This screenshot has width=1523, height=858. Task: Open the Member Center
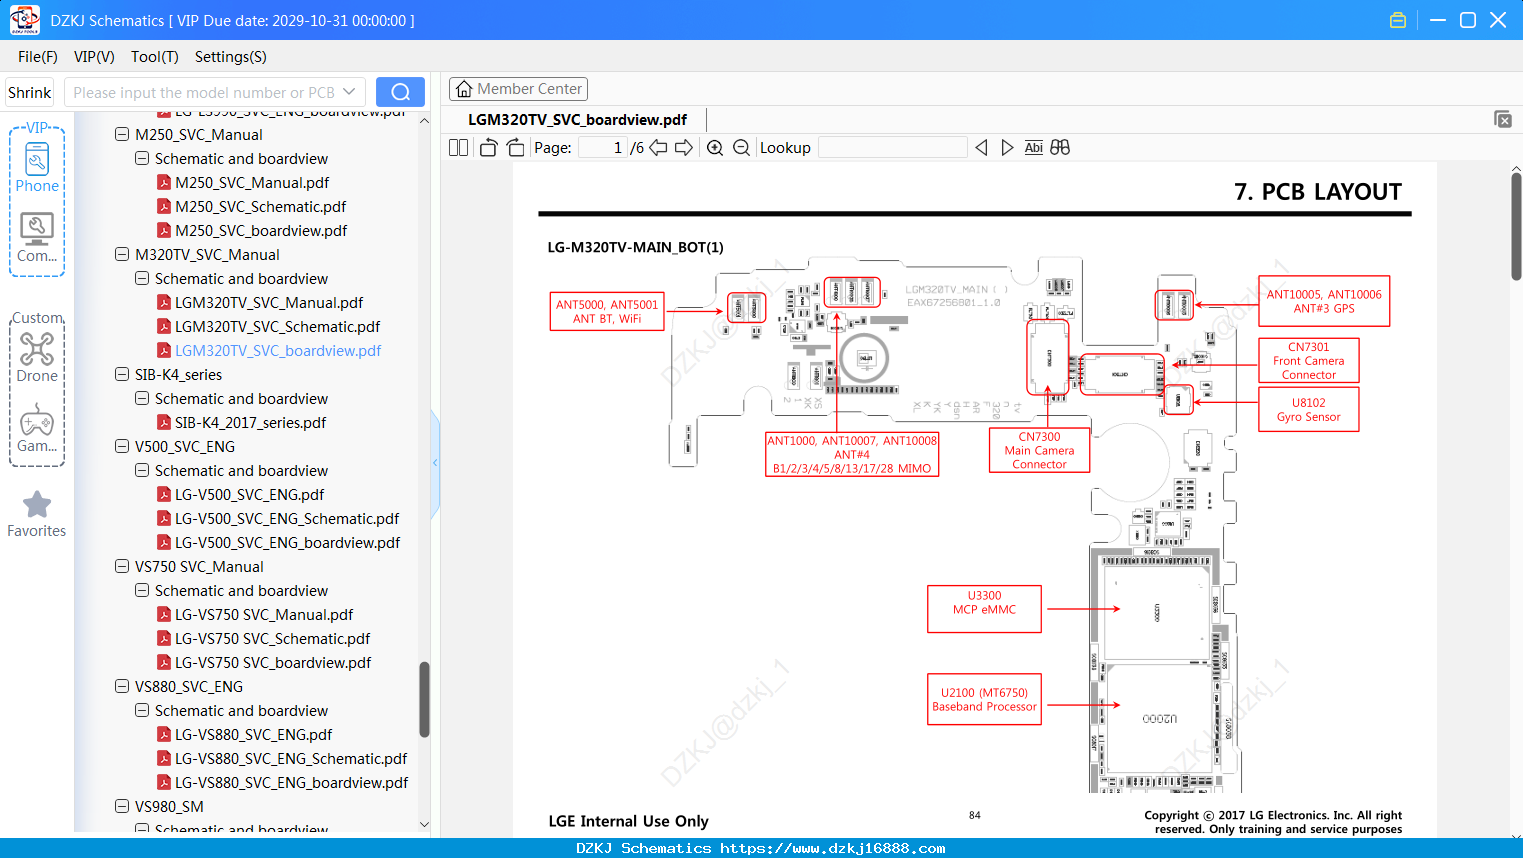click(518, 89)
